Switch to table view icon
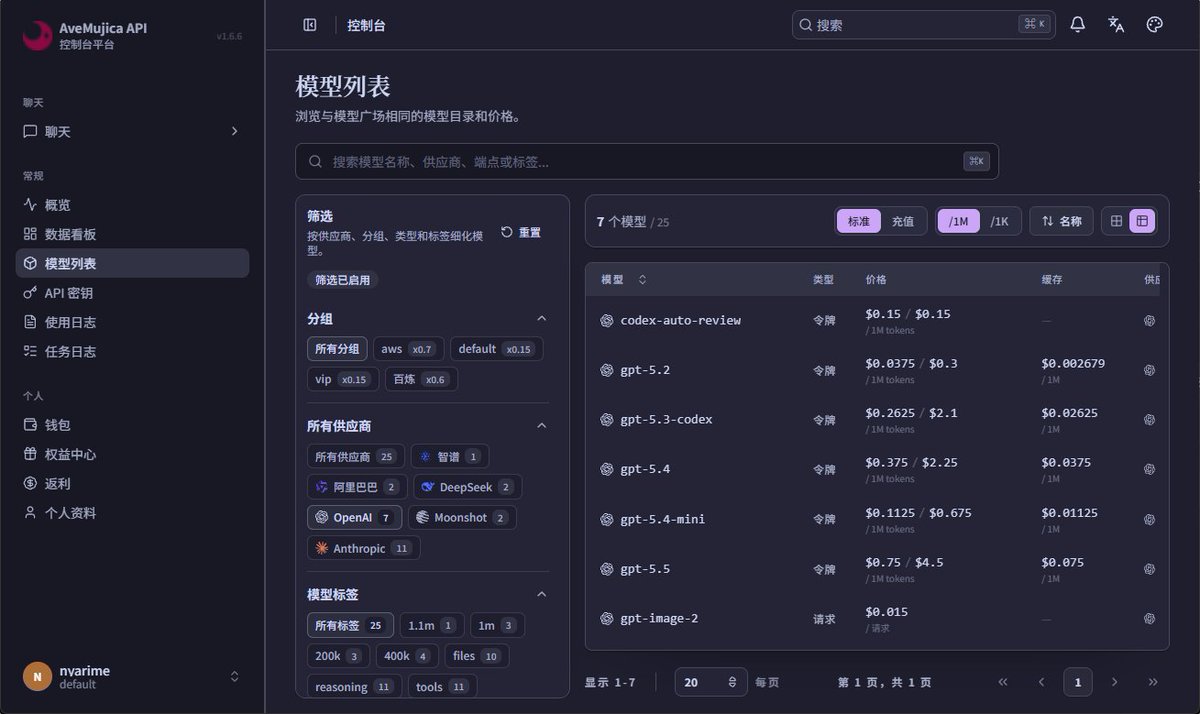 [x=1142, y=221]
